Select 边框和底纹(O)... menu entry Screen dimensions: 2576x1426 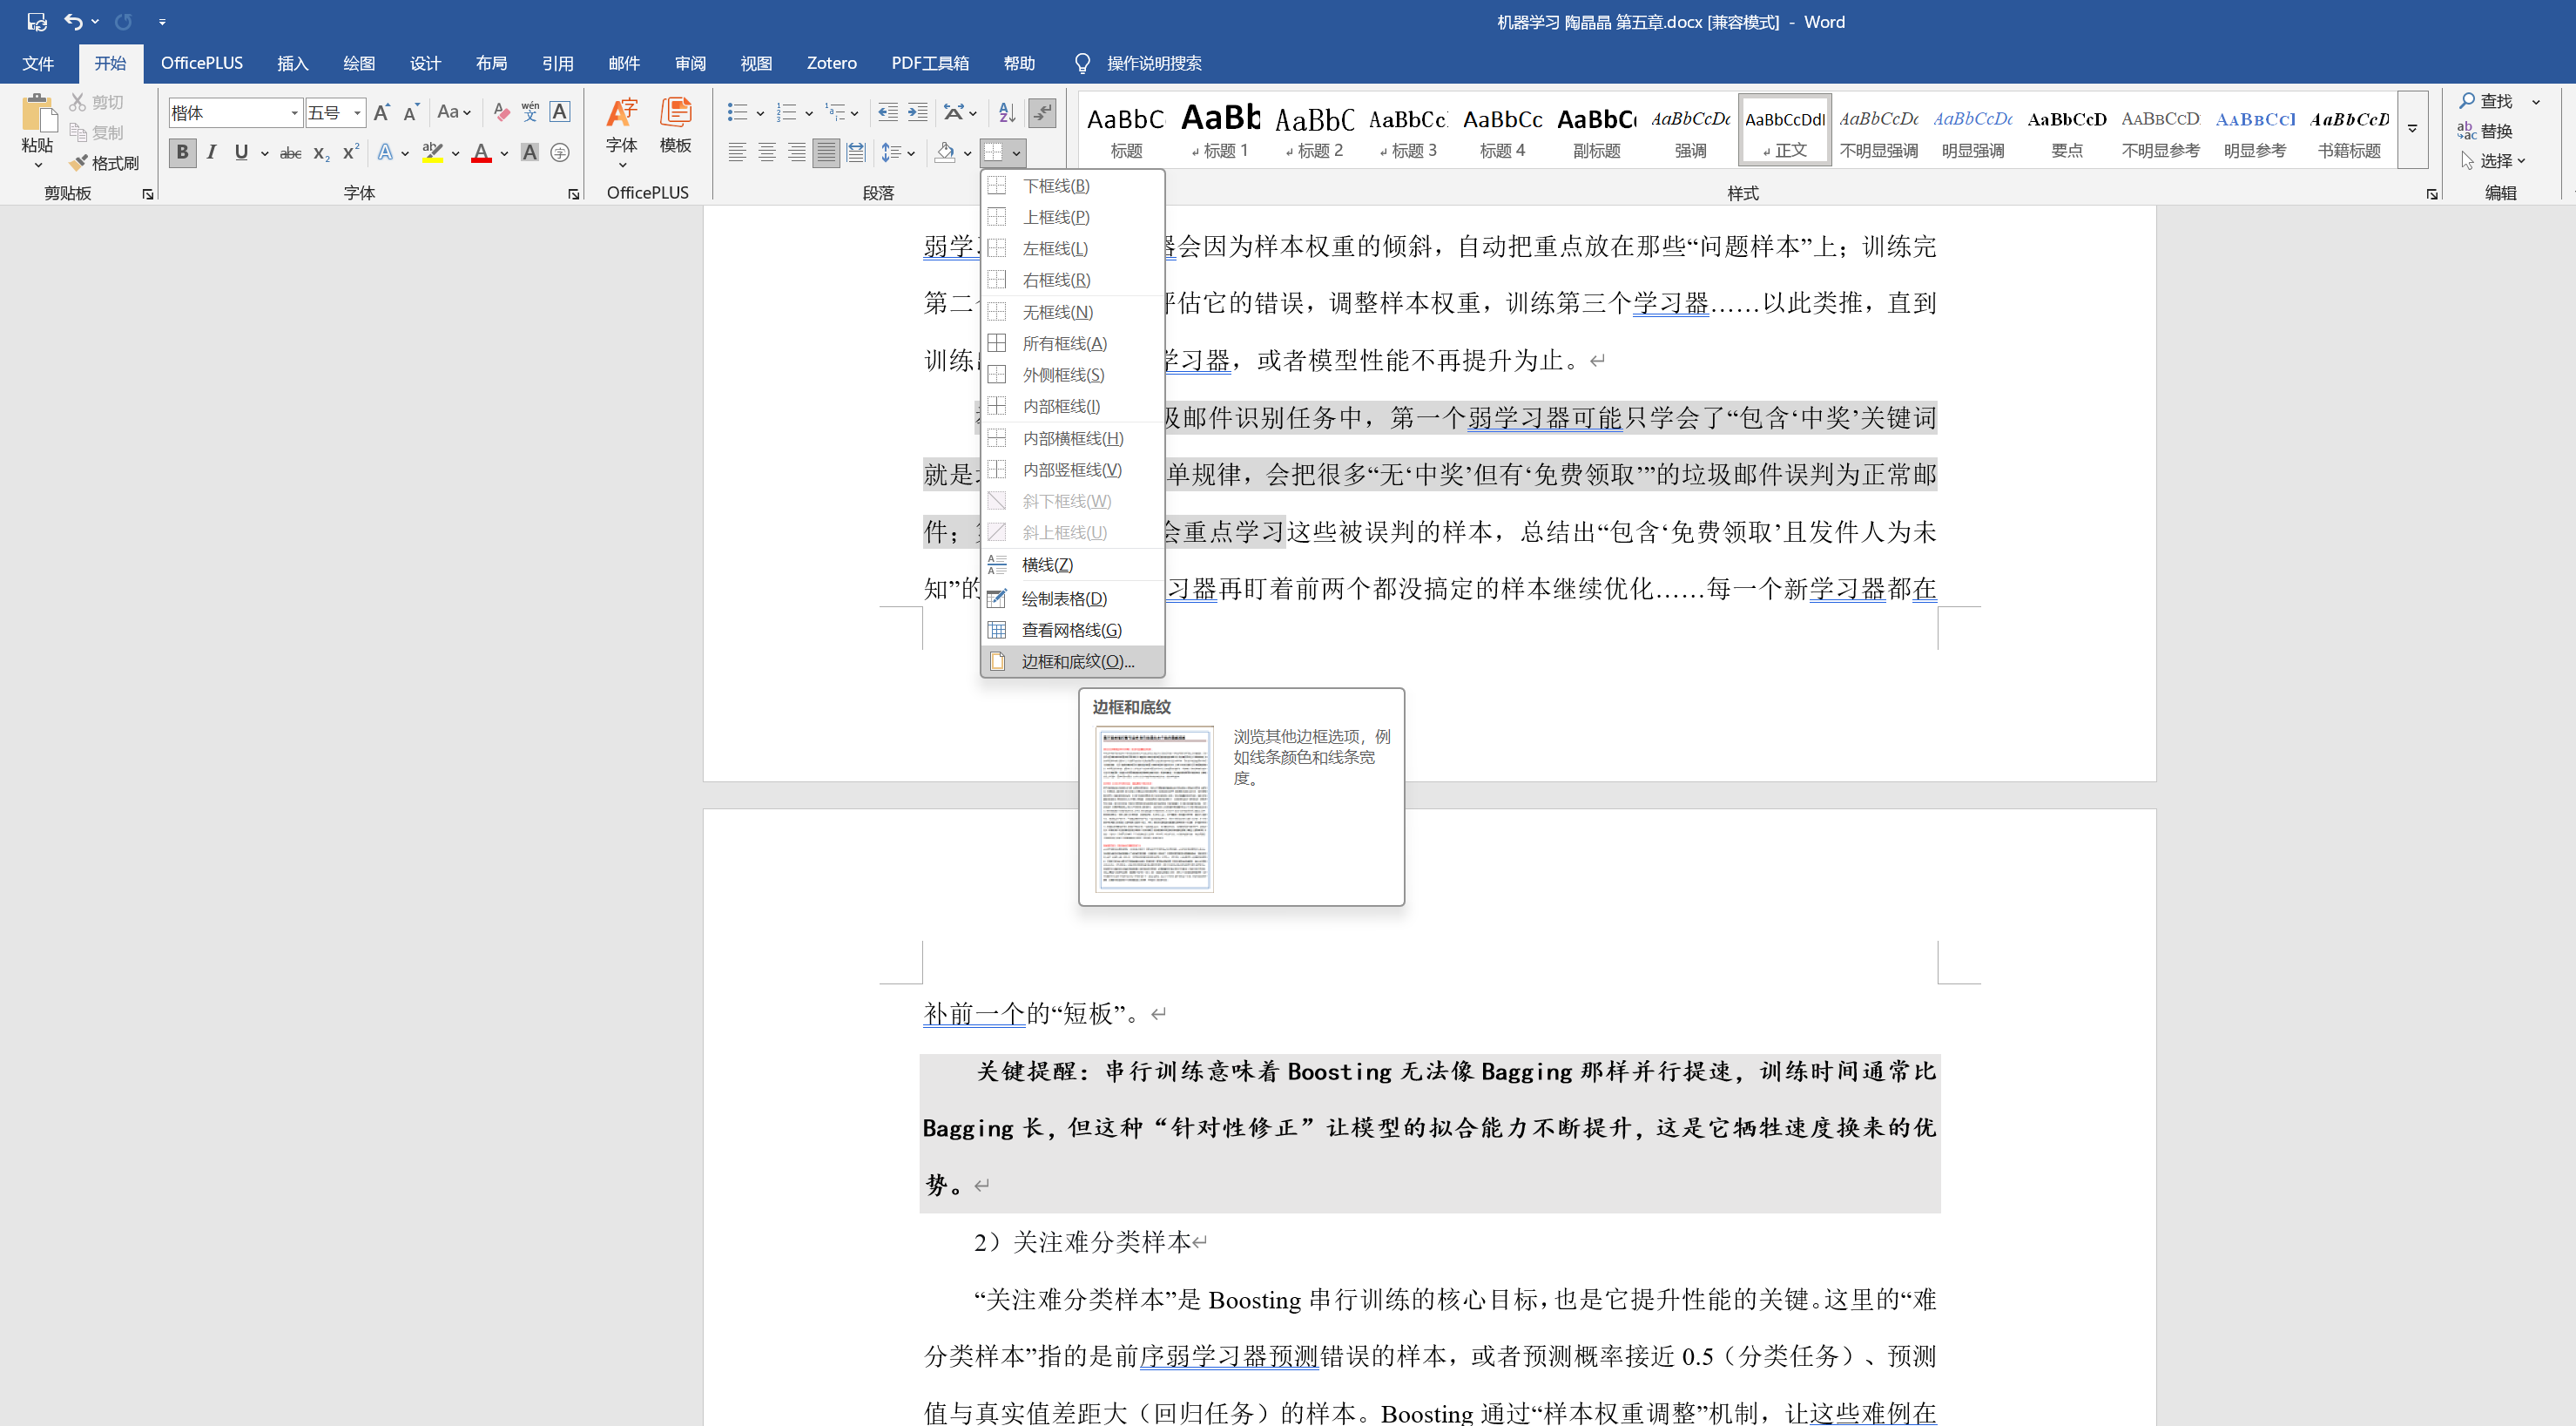tap(1077, 661)
